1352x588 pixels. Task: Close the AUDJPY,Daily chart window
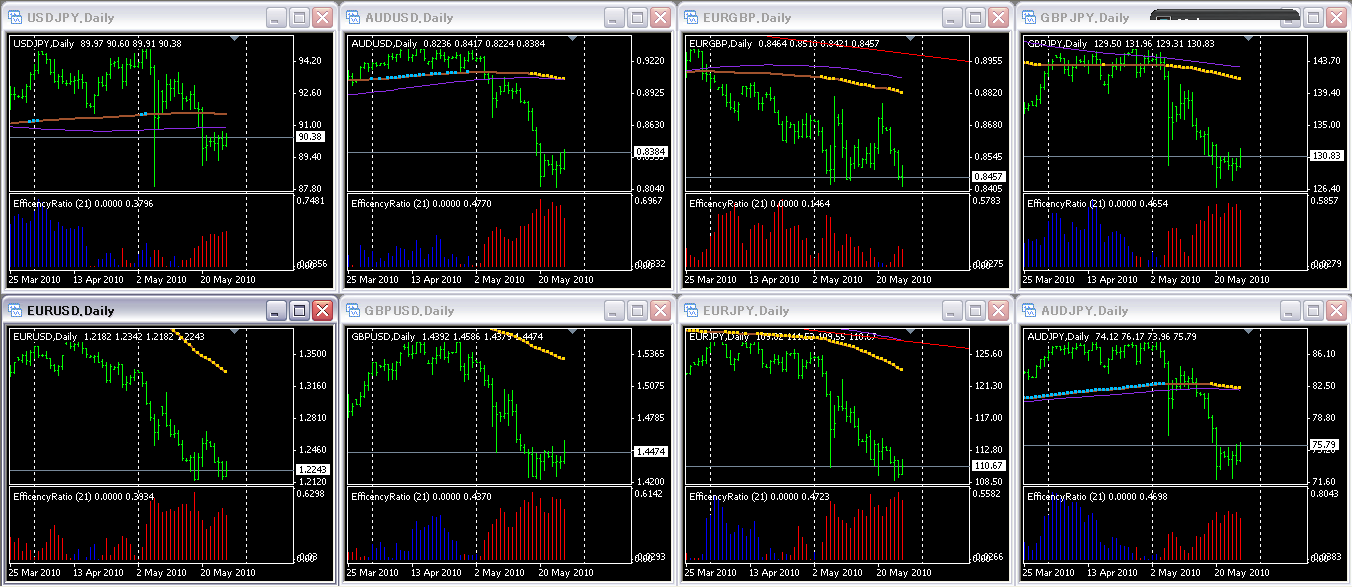point(1336,311)
